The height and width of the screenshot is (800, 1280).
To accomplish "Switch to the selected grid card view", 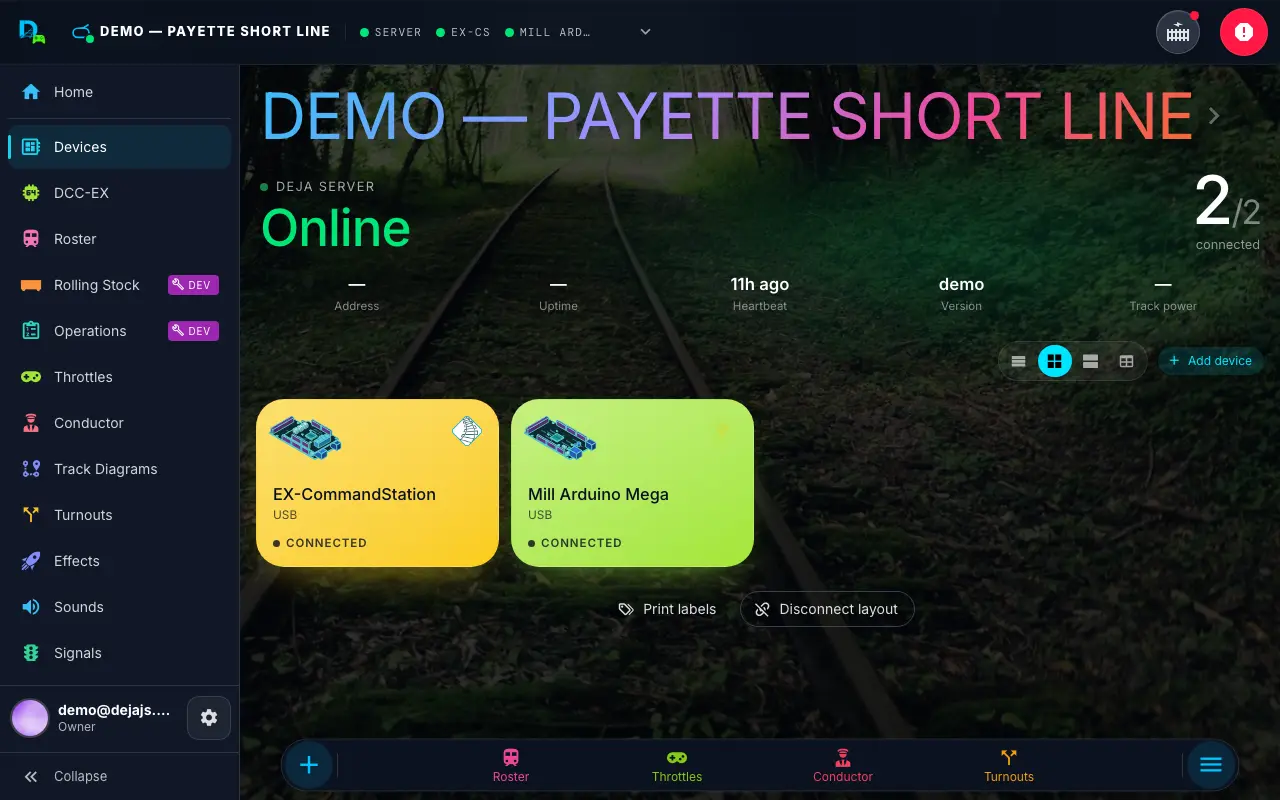I will [1055, 361].
